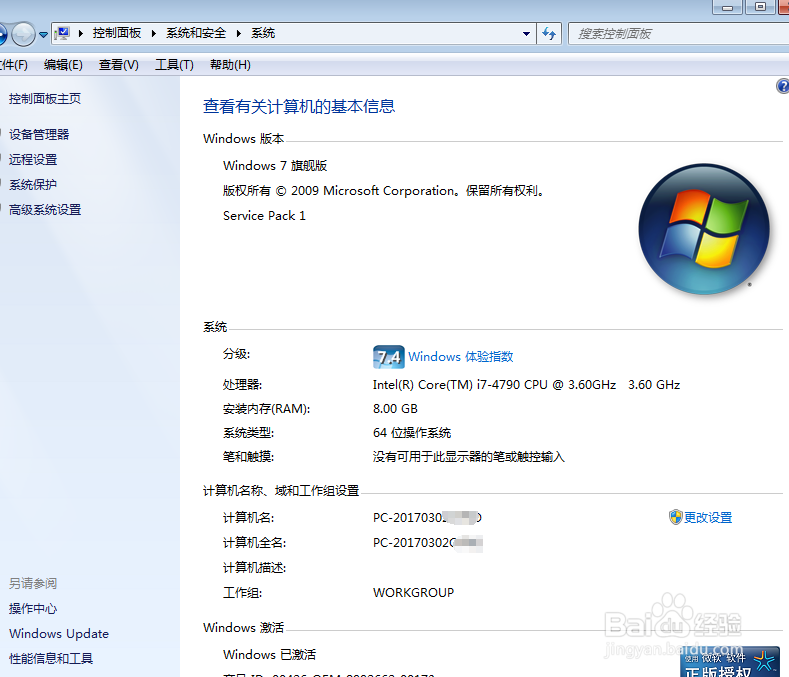Open Windows 体验指数 link
789x677 pixels.
[x=460, y=357]
